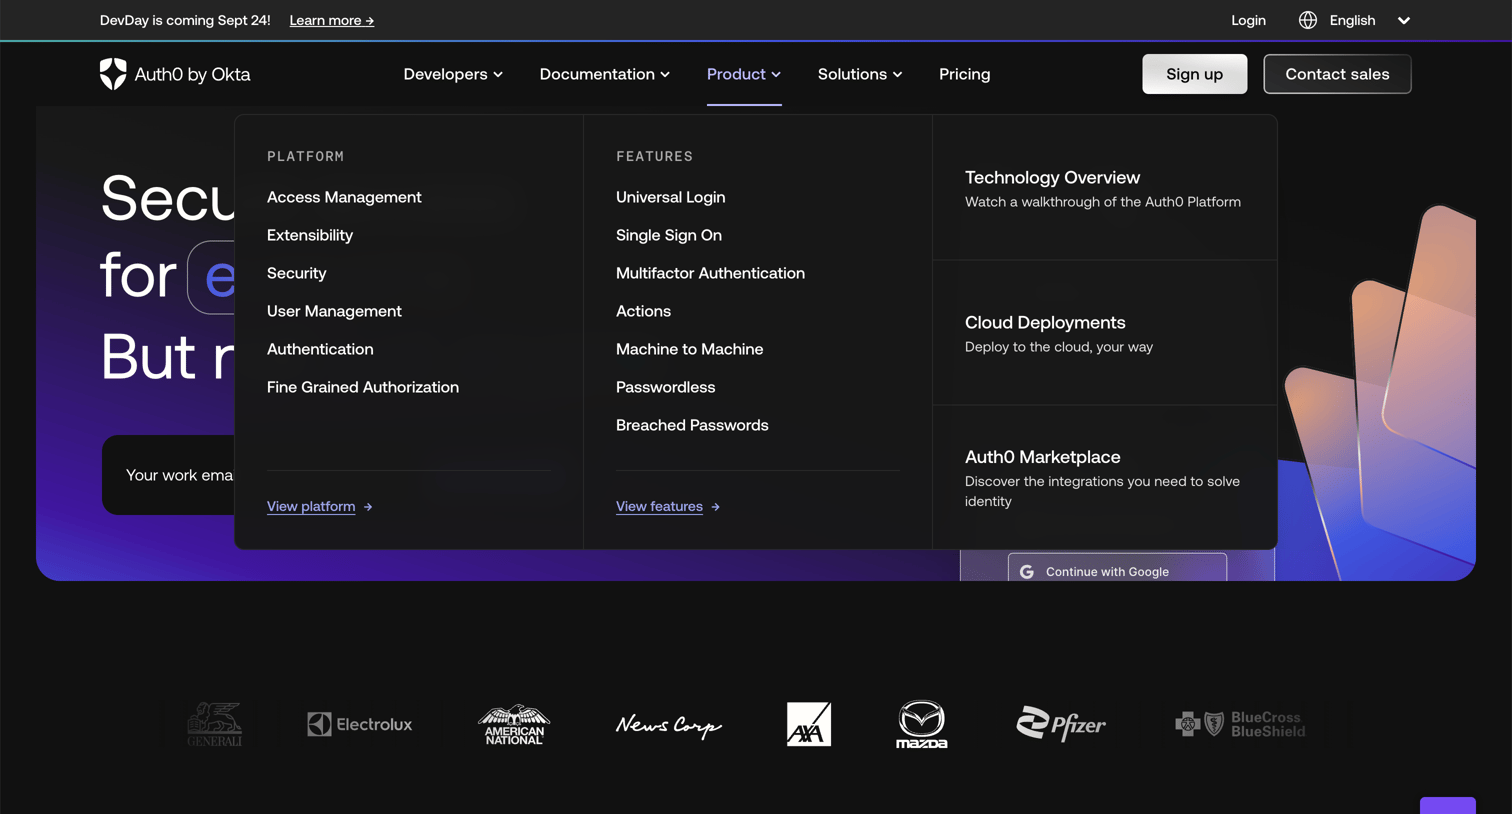Choose Multifactor Authentication
This screenshot has height=814, width=1512.
(x=710, y=273)
